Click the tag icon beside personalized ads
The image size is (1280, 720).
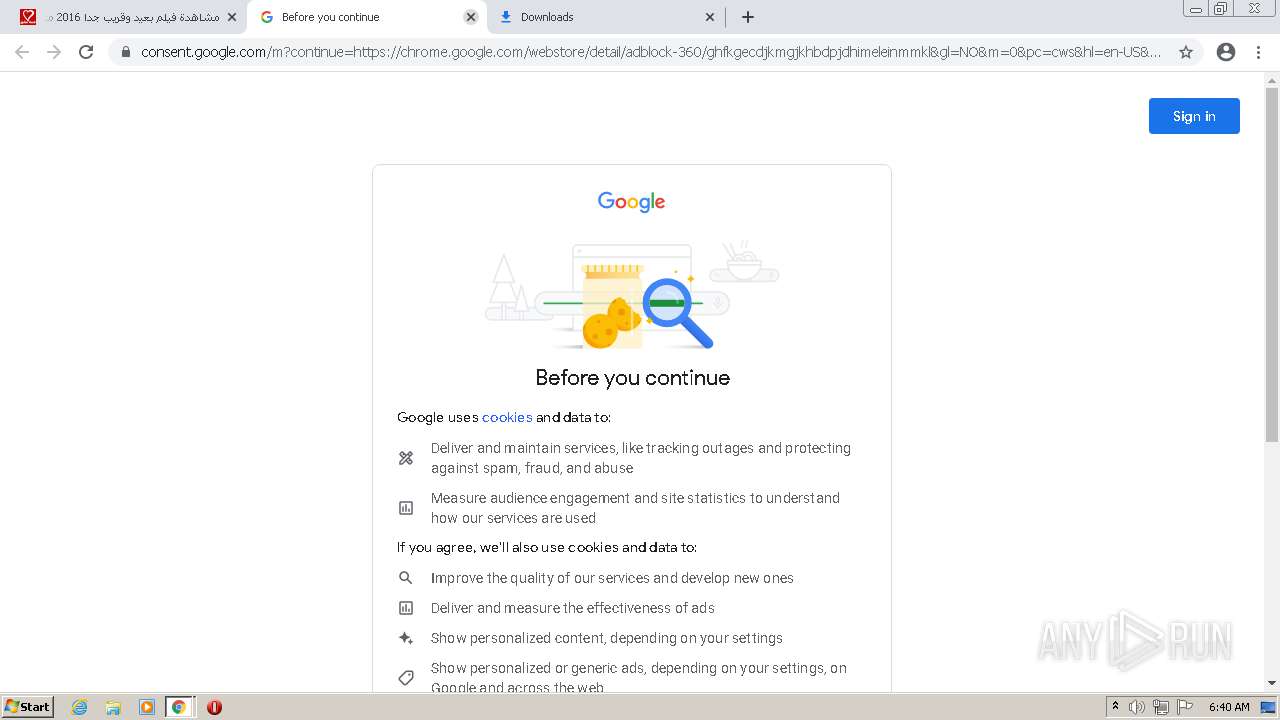[406, 678]
